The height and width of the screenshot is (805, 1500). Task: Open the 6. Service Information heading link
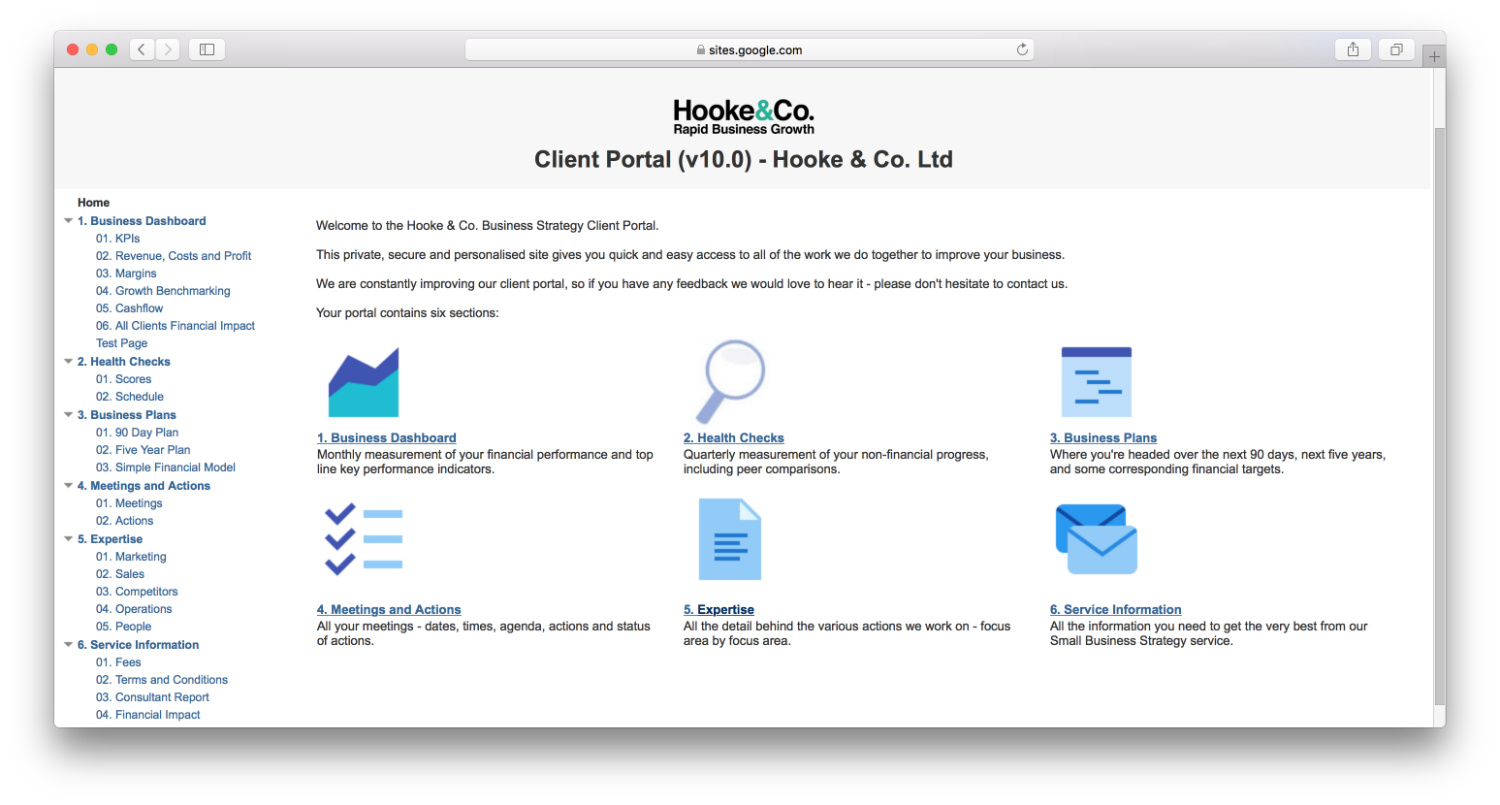tap(1116, 610)
